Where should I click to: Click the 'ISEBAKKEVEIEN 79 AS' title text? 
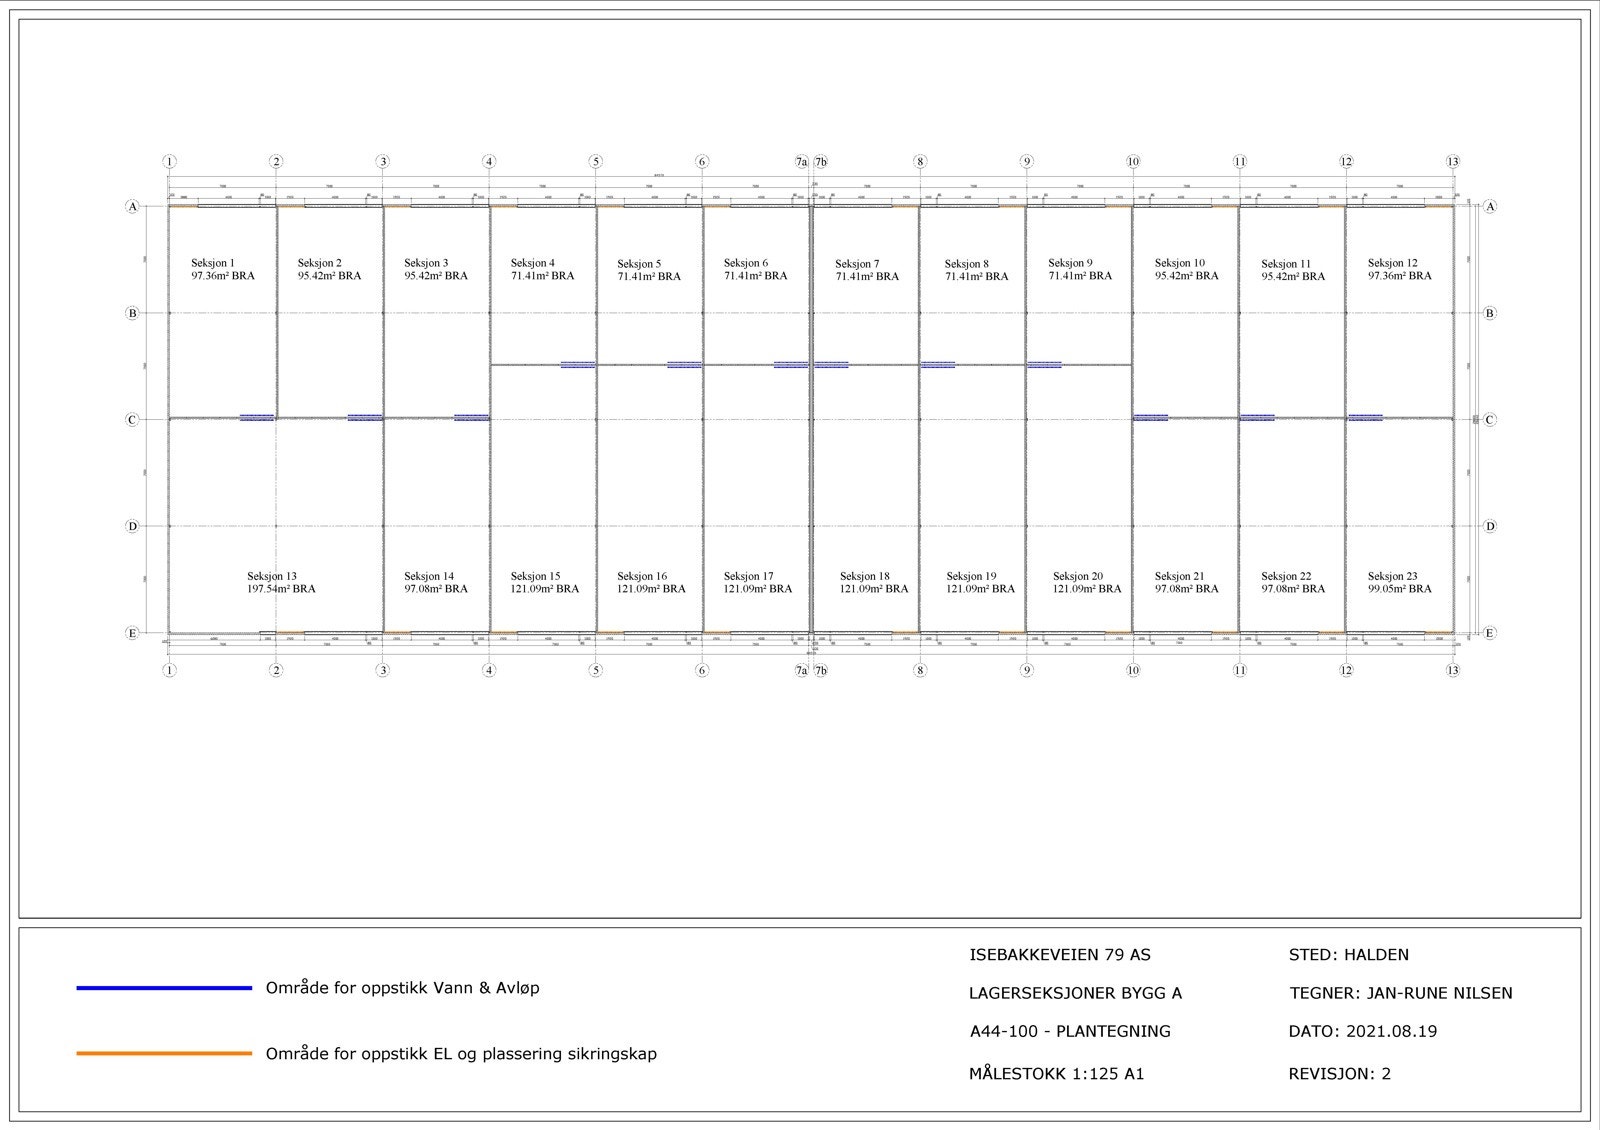click(1060, 955)
